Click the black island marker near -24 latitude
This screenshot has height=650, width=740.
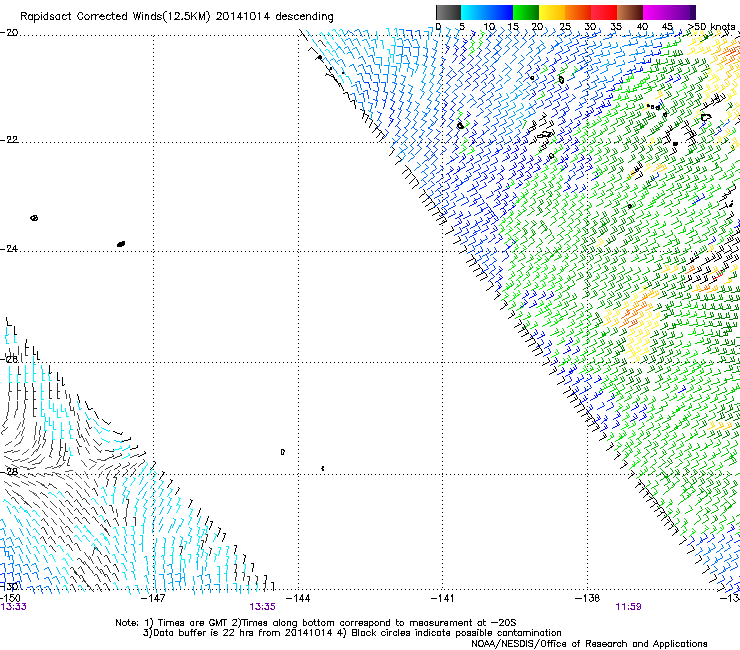[121, 244]
